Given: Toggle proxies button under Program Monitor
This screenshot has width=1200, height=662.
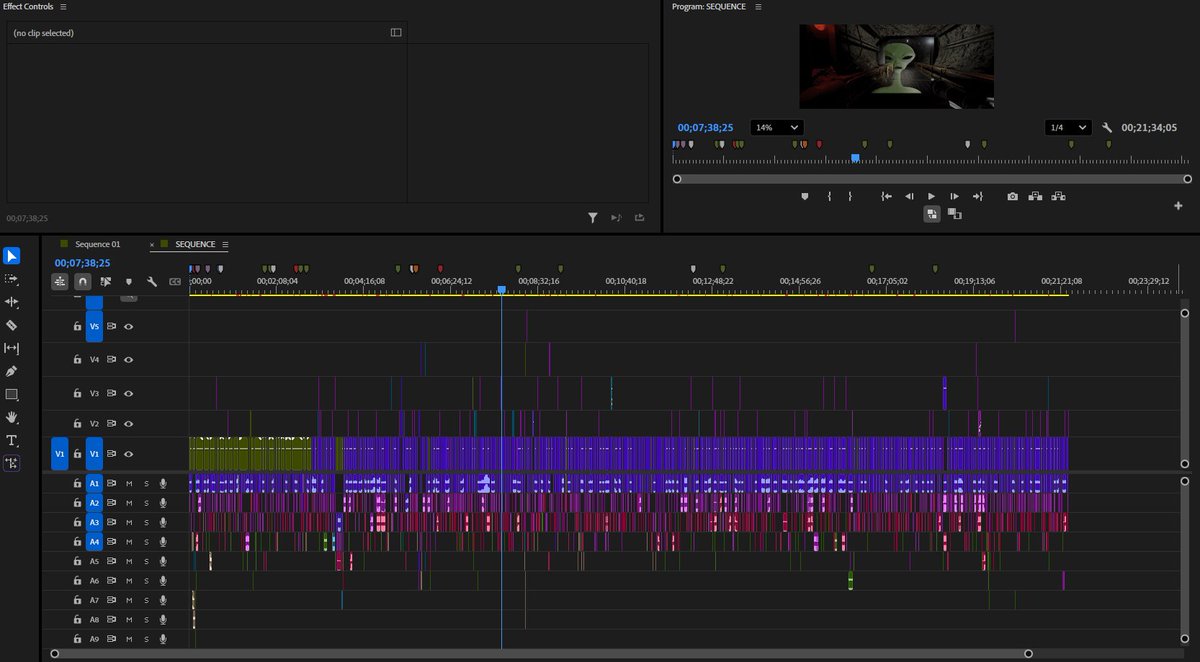Looking at the screenshot, I should (x=932, y=213).
